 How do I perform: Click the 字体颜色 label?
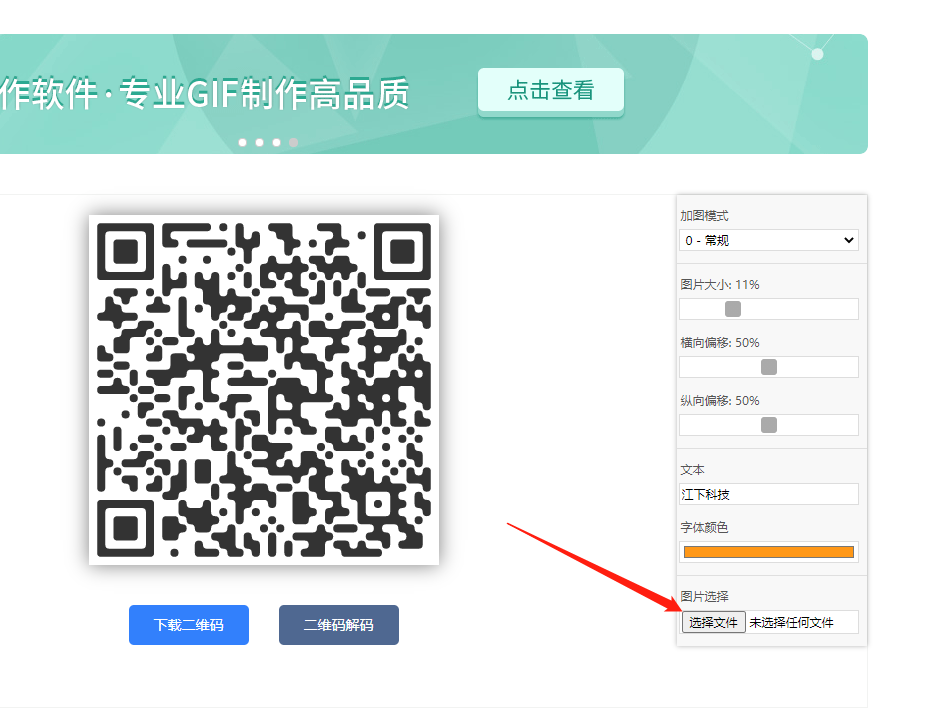[704, 527]
